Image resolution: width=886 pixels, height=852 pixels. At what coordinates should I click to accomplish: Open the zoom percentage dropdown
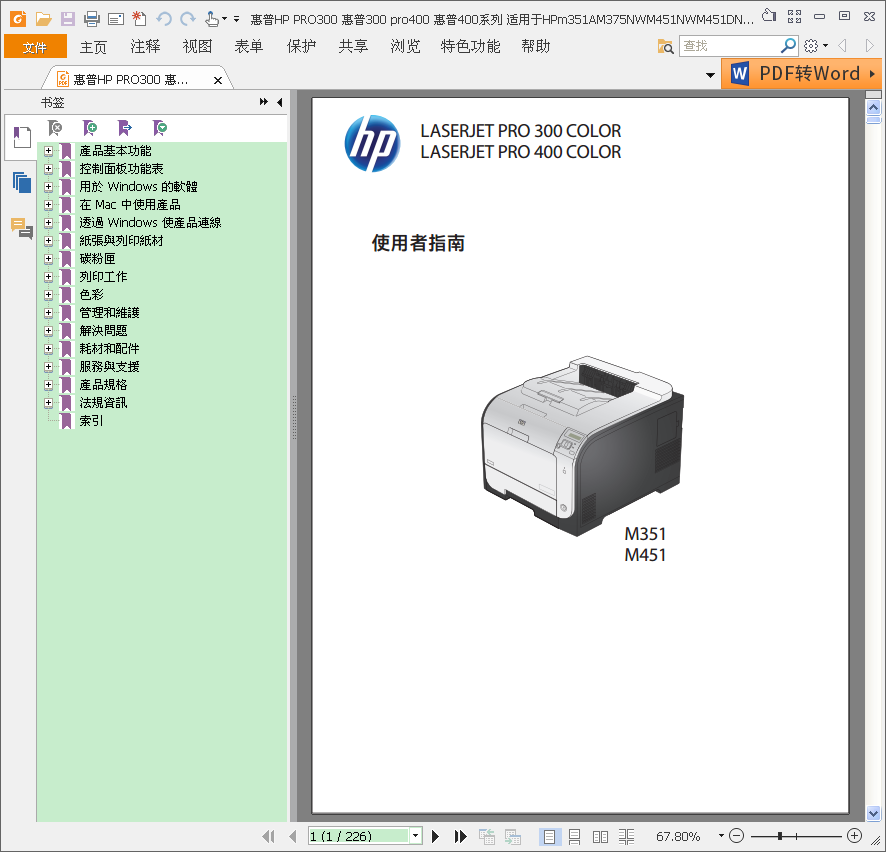721,835
